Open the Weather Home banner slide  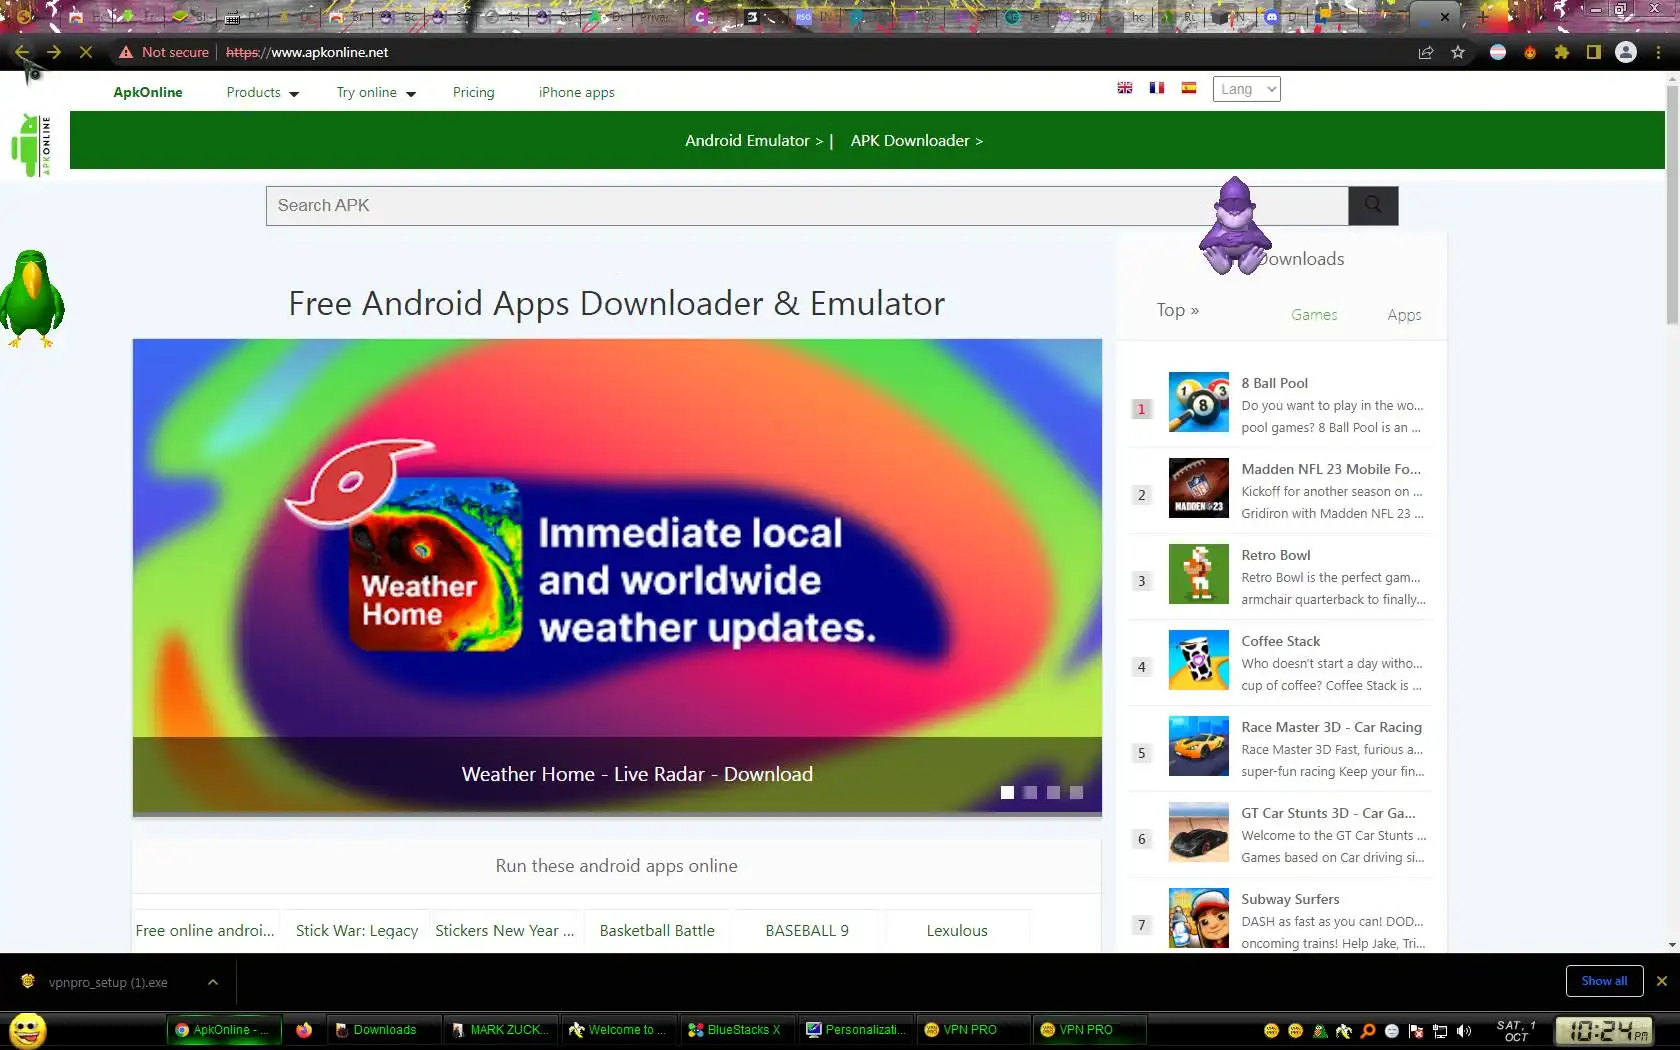[617, 576]
